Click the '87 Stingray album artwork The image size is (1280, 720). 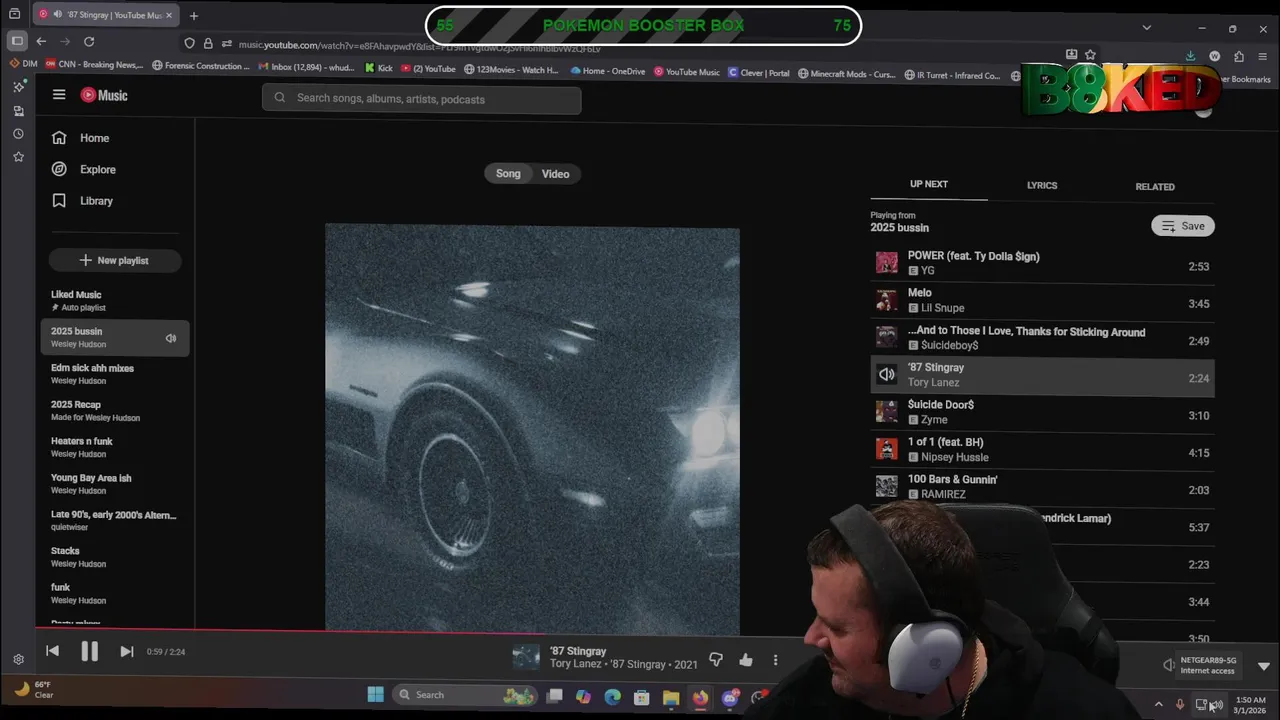pos(532,428)
